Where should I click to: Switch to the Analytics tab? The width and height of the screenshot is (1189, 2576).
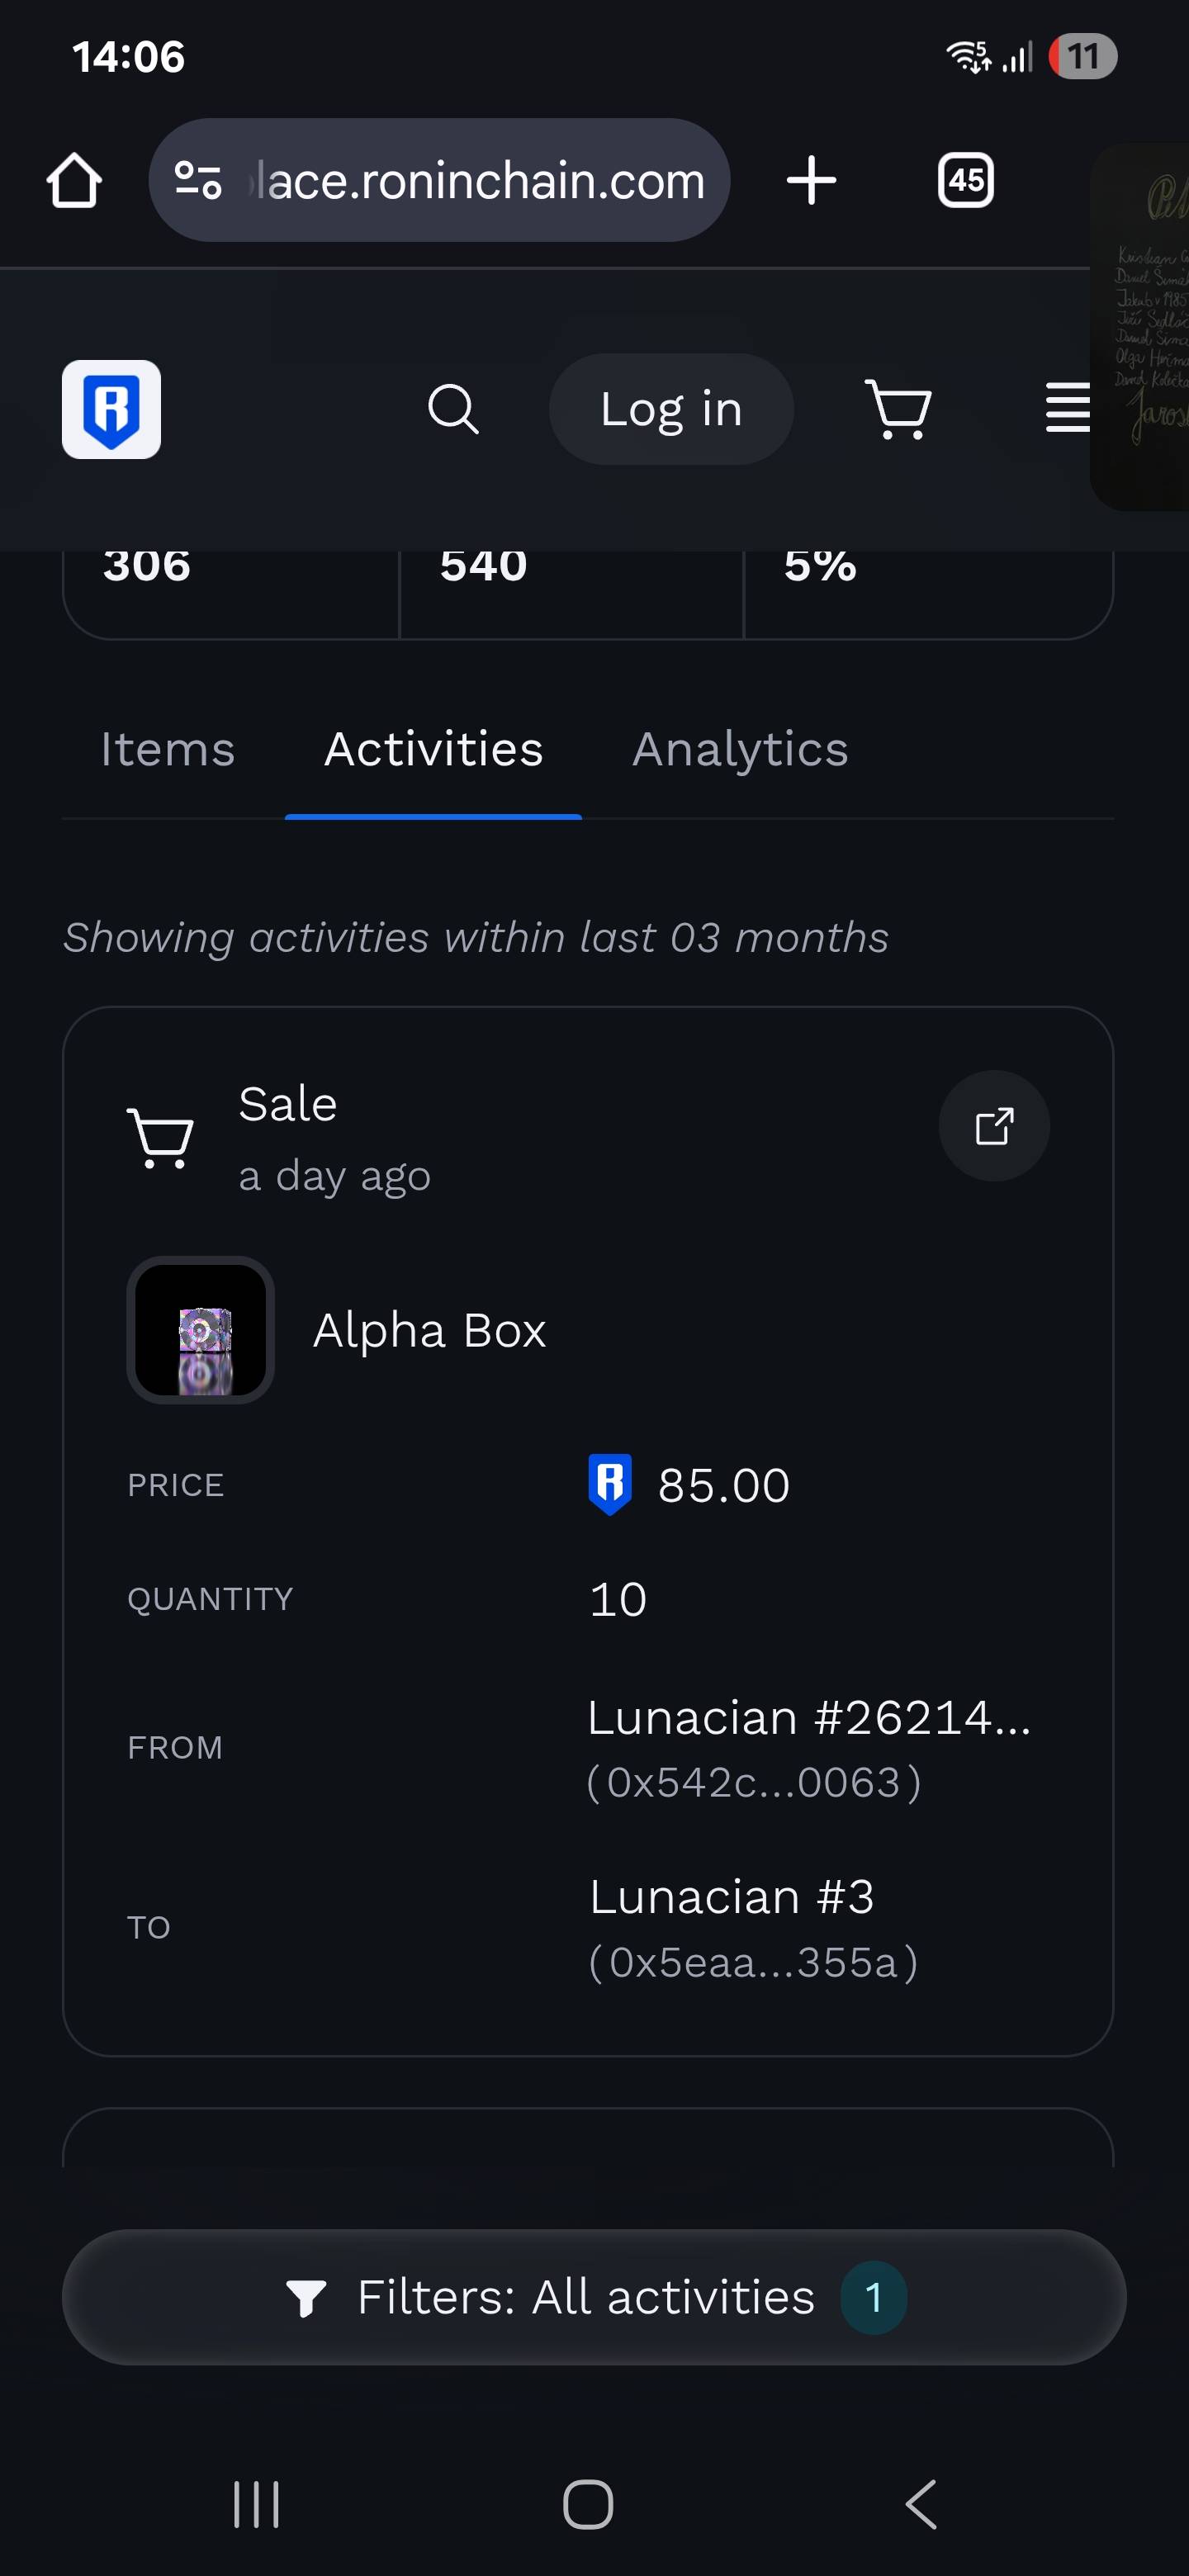pyautogui.click(x=740, y=750)
